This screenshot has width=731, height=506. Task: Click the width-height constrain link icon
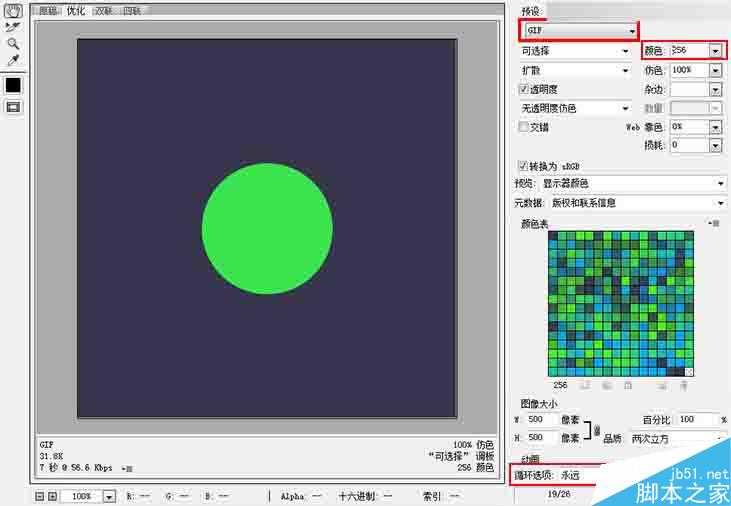(597, 430)
